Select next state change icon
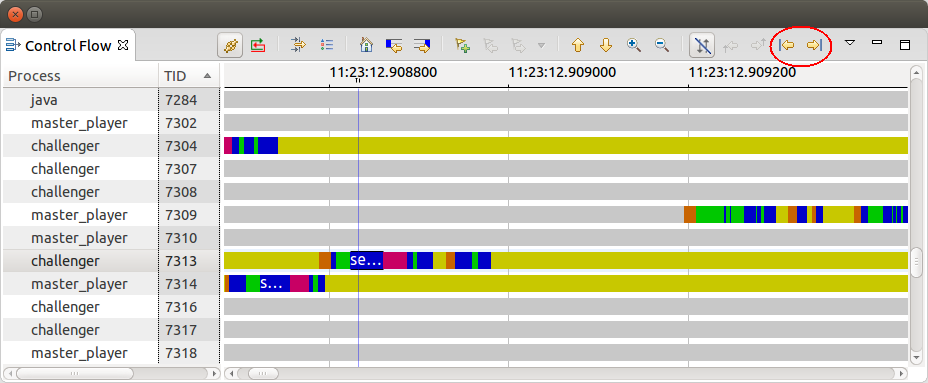This screenshot has width=928, height=383. pos(421,45)
